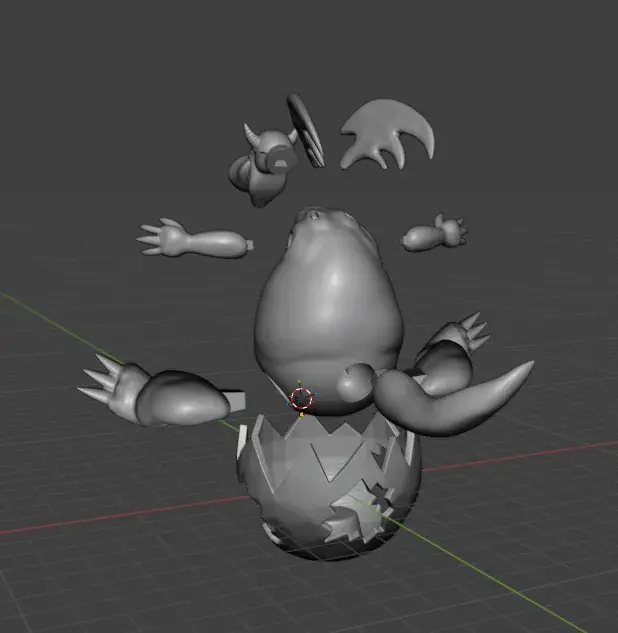Select the short arm with small paw
Image resolution: width=618 pixels, height=633 pixels.
point(434,234)
